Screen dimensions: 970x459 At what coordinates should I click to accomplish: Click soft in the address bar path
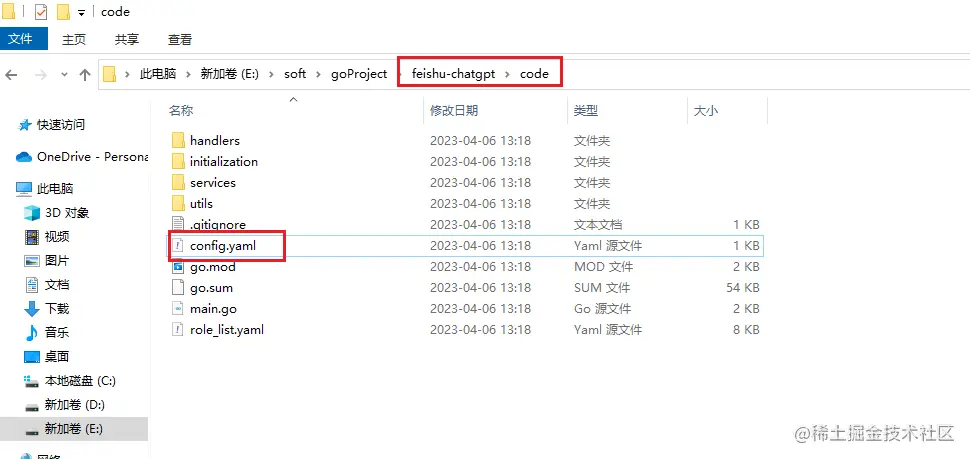(295, 74)
